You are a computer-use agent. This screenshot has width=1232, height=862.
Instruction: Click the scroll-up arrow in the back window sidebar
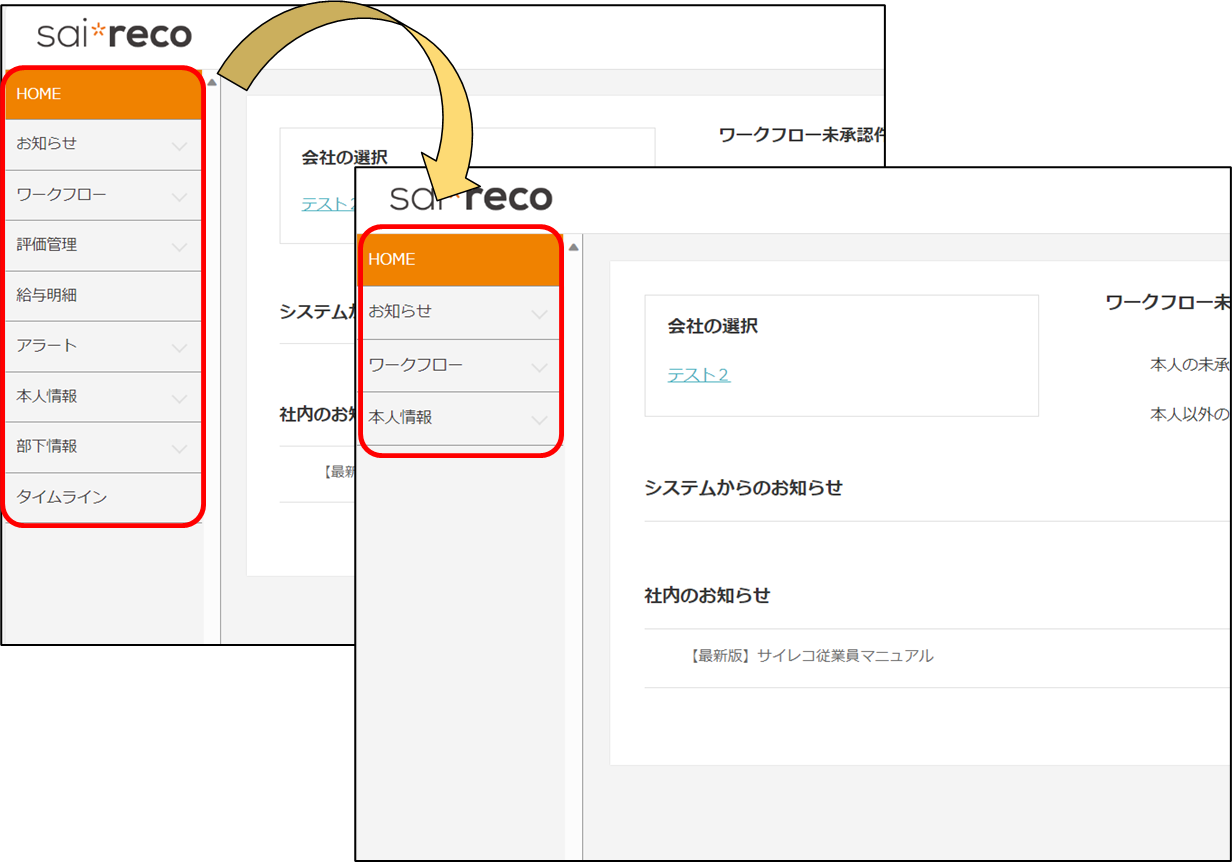tap(211, 82)
